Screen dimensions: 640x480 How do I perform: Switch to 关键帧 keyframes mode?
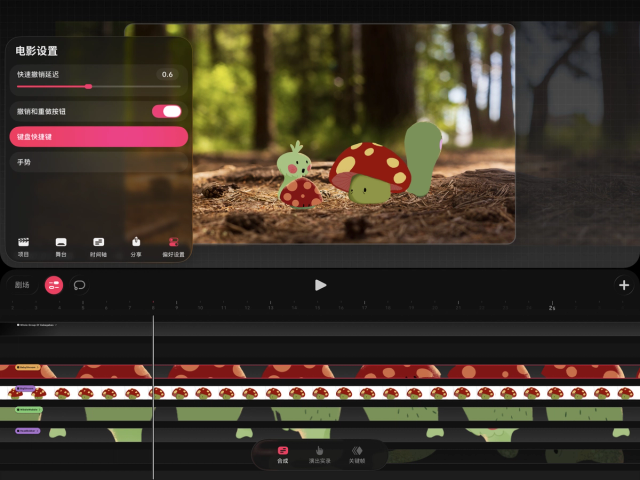[357, 455]
